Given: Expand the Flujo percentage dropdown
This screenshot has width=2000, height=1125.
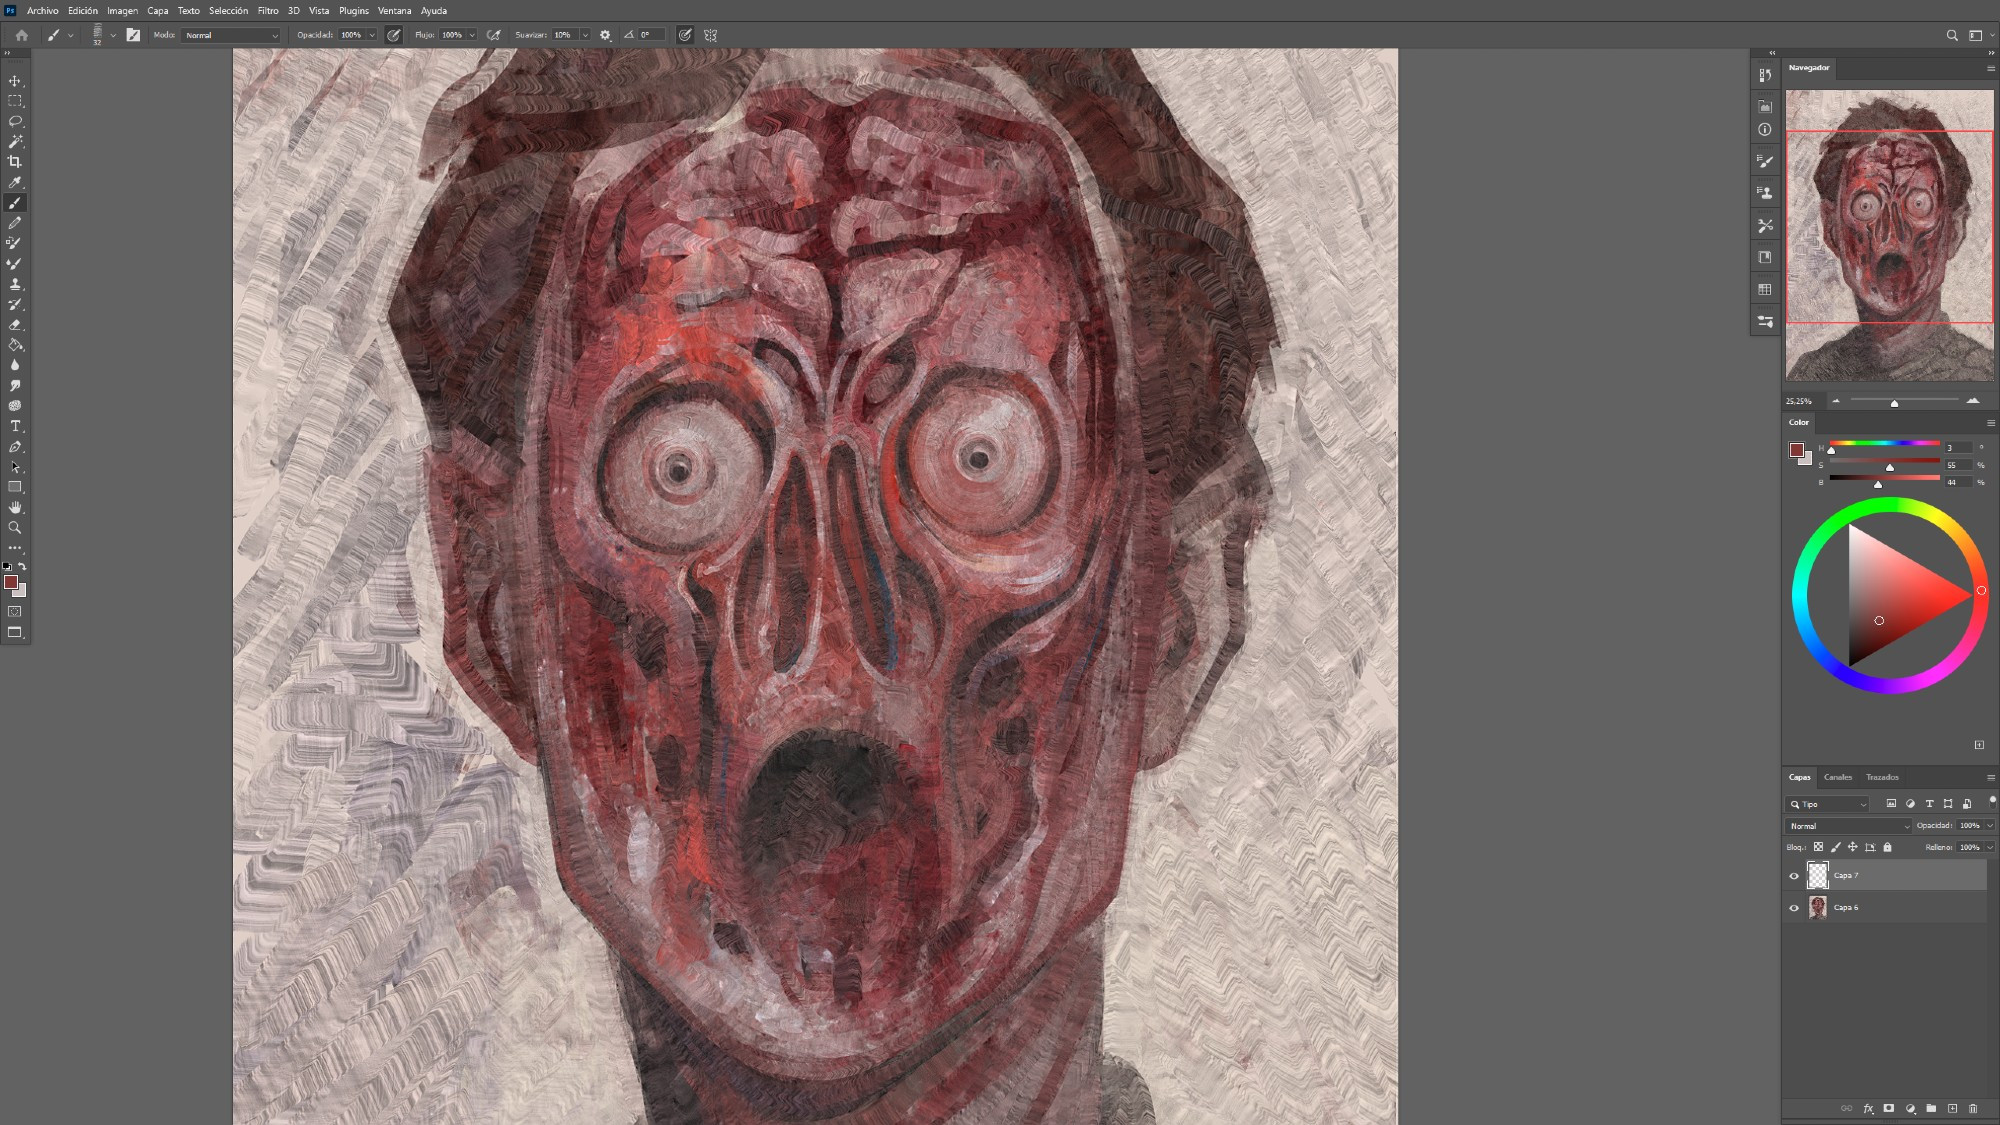Looking at the screenshot, I should pos(472,35).
